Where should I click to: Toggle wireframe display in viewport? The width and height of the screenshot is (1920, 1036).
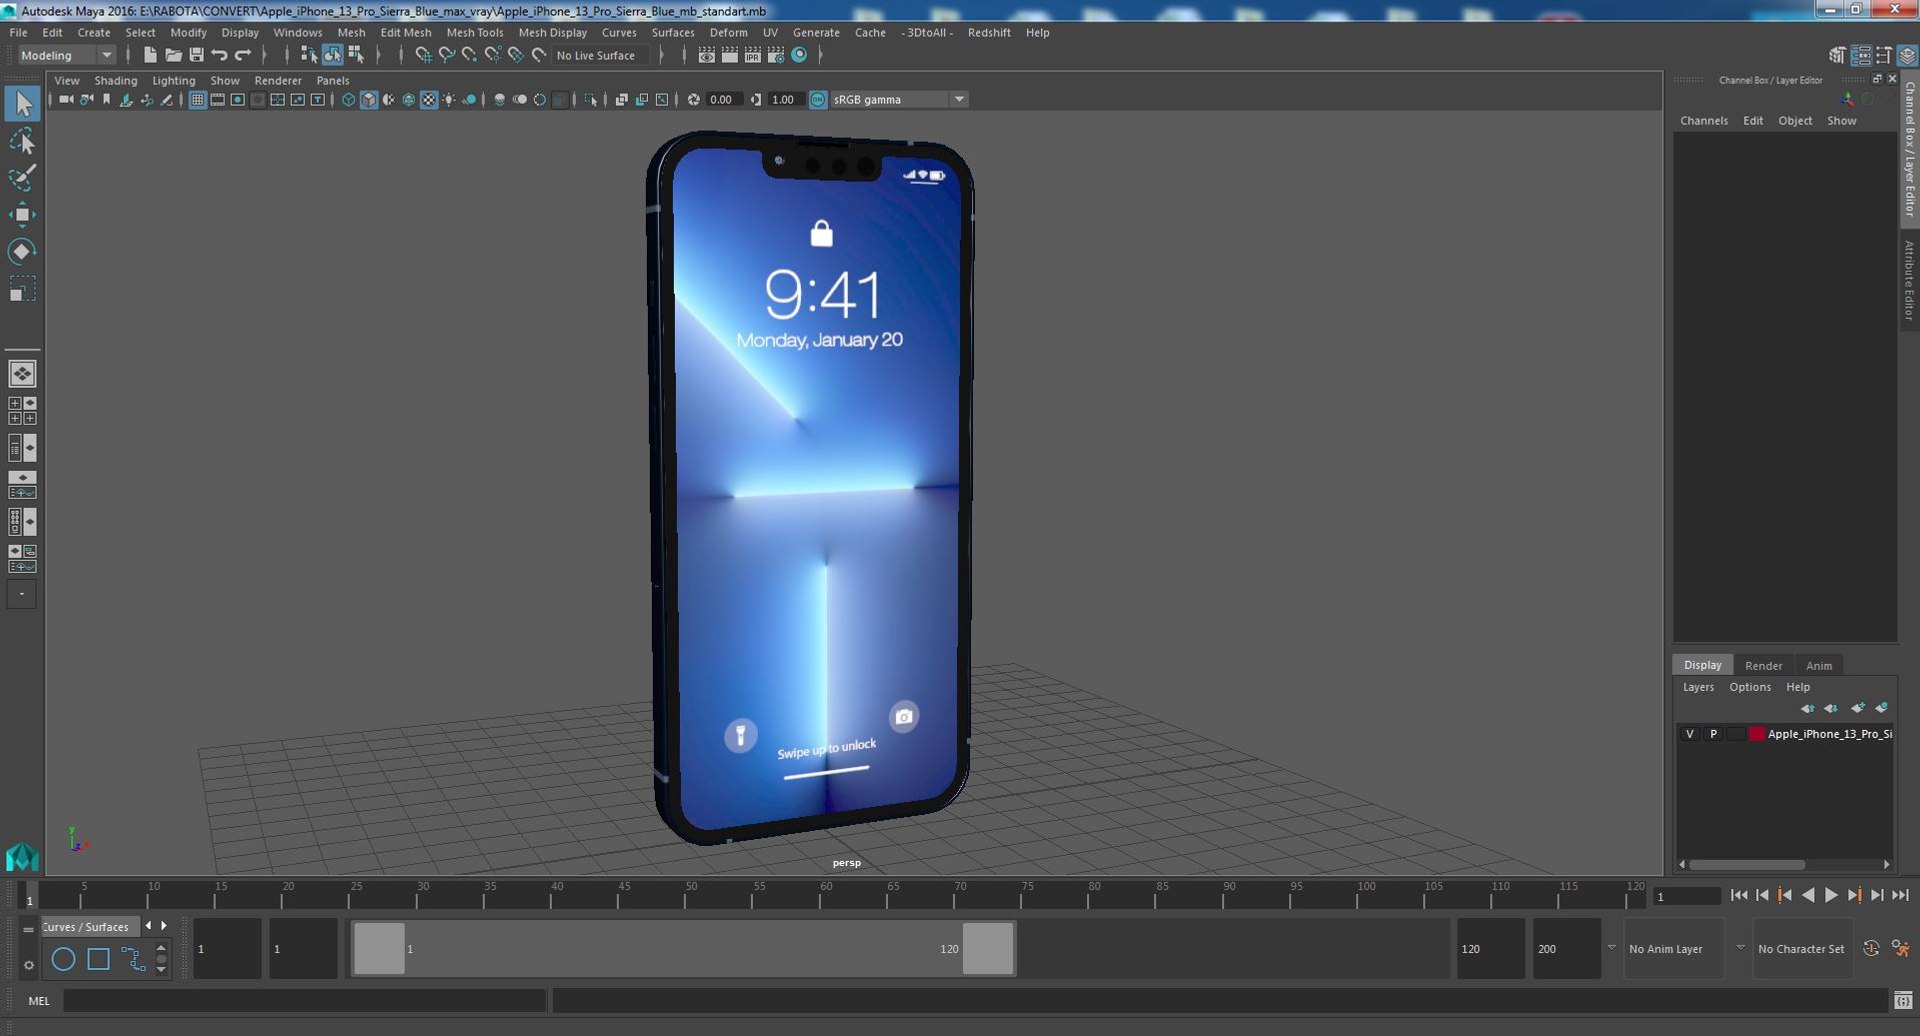(x=348, y=100)
